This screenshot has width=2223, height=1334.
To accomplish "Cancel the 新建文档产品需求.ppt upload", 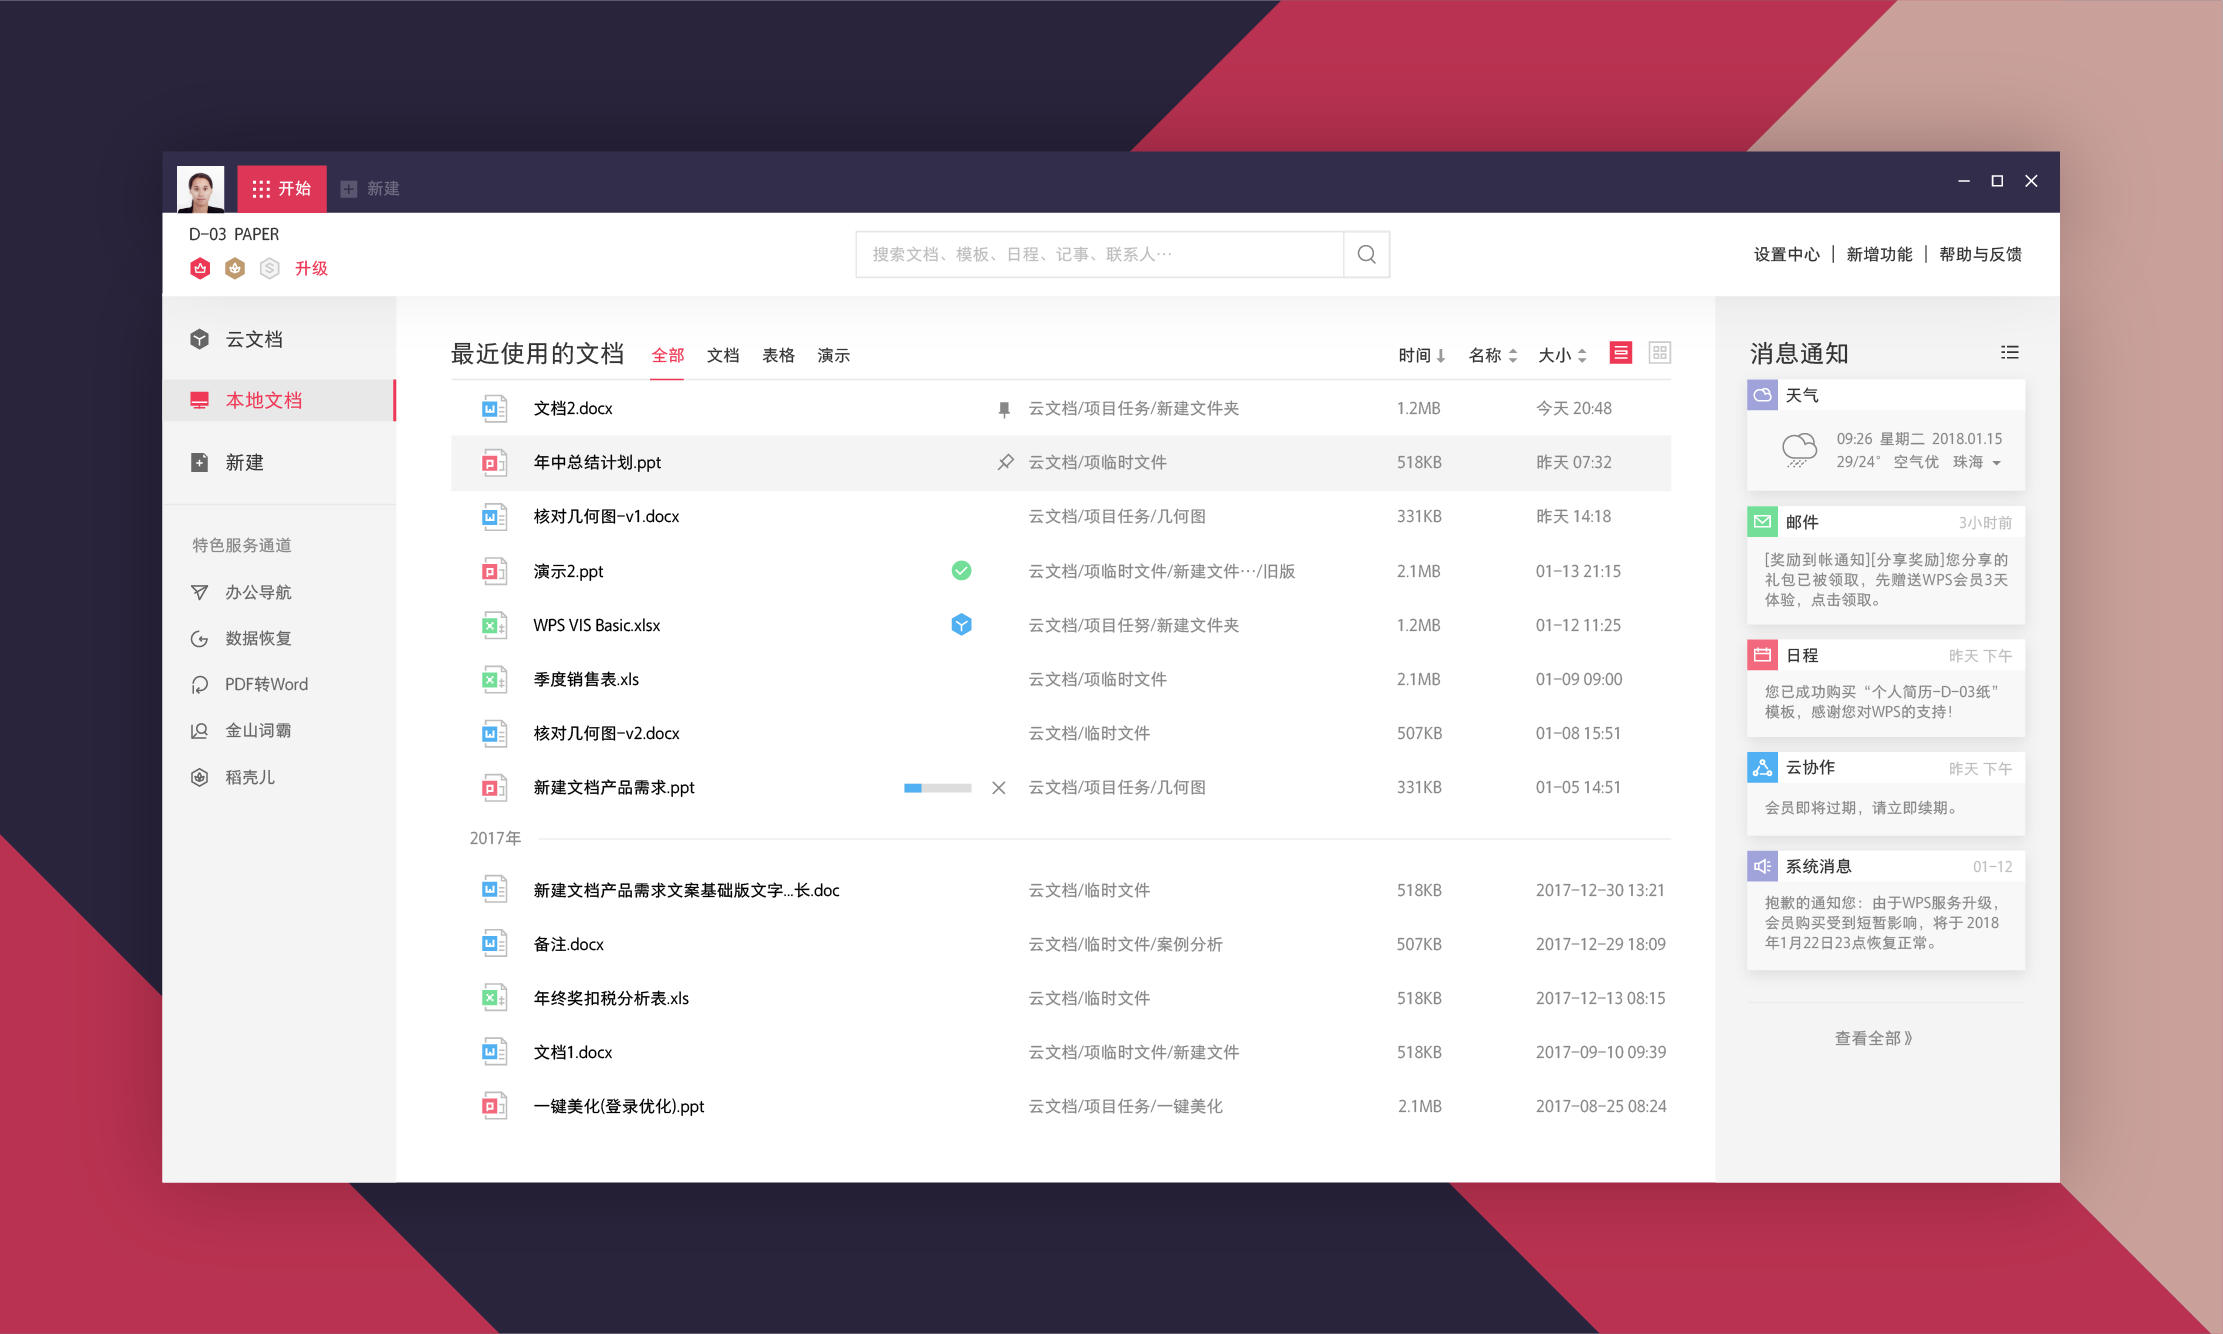I will [x=998, y=788].
